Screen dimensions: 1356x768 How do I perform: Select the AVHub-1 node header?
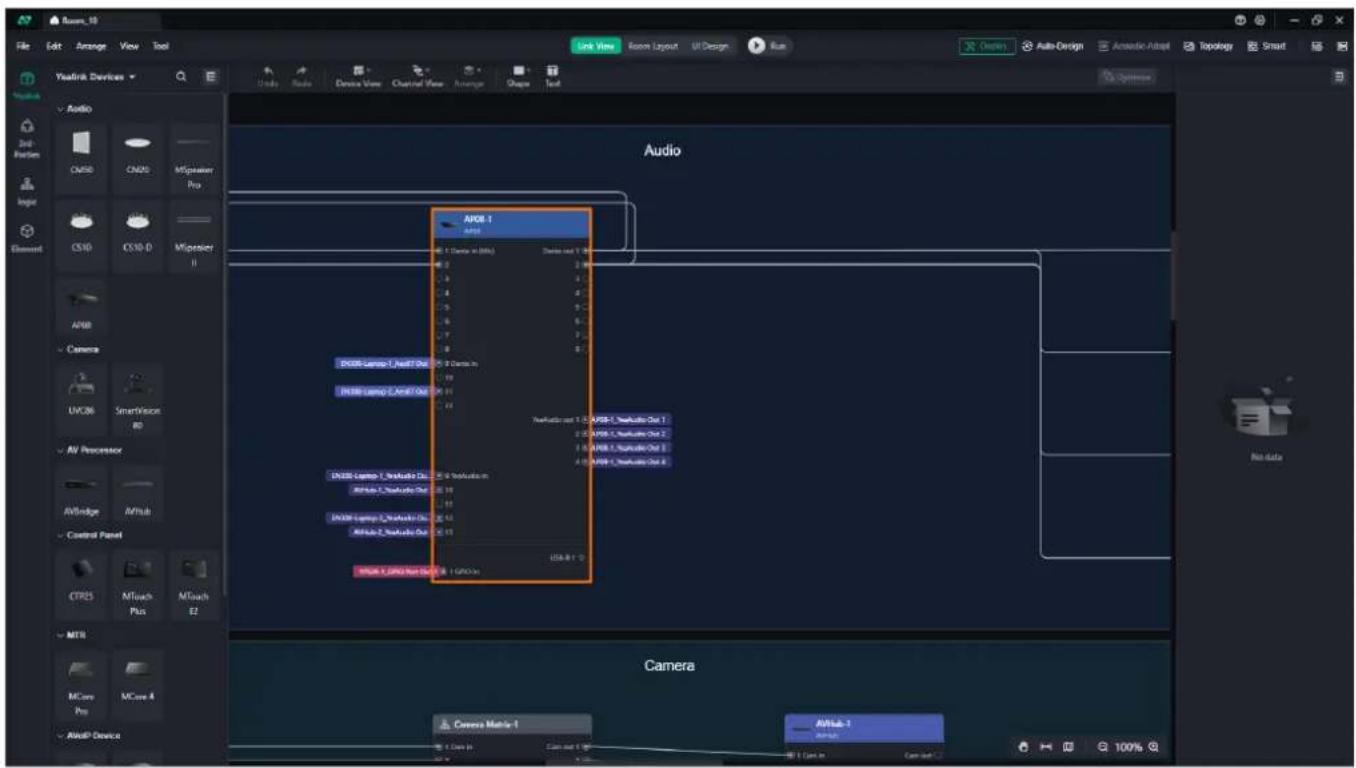coord(864,726)
